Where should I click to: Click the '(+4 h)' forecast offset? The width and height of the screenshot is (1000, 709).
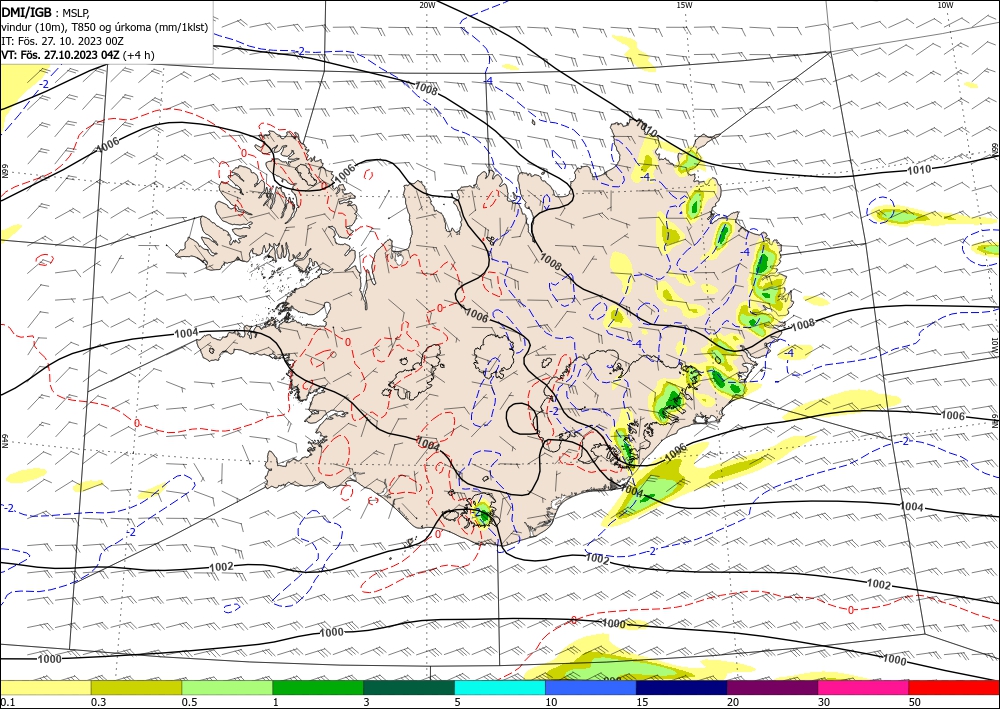[138, 55]
